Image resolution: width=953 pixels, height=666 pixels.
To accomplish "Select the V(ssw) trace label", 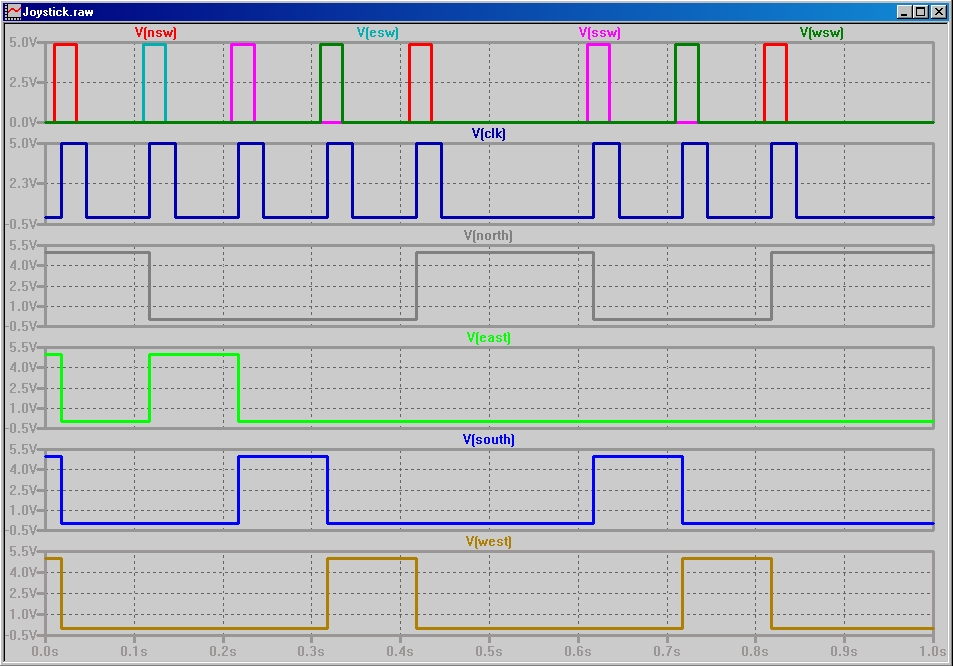I will [600, 33].
